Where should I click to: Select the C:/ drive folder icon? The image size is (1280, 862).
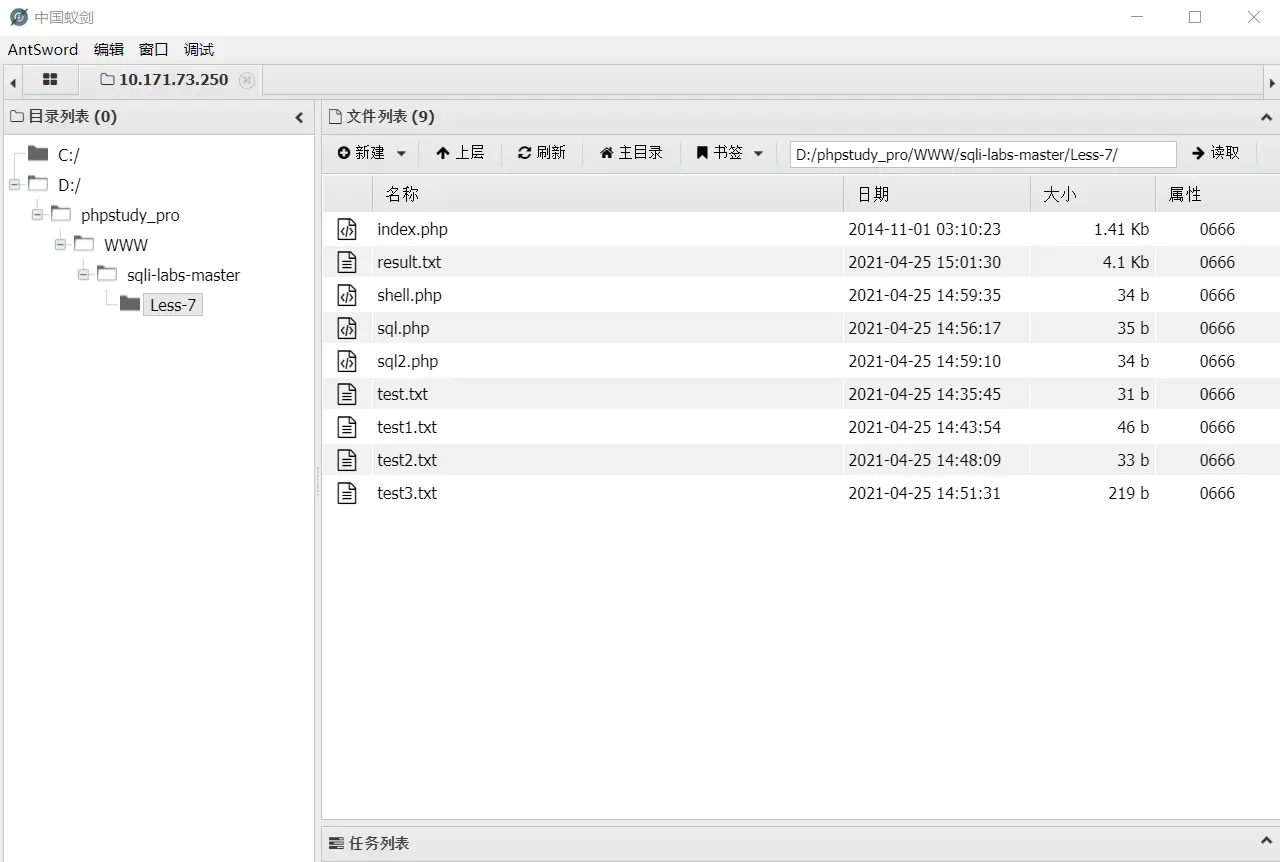(x=38, y=154)
